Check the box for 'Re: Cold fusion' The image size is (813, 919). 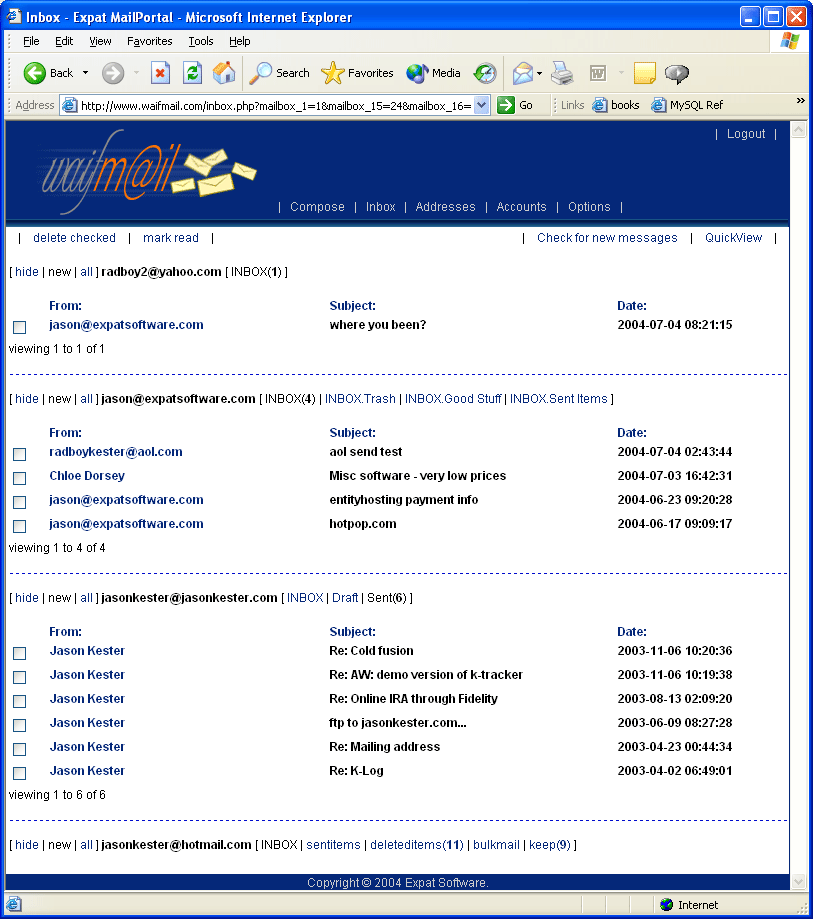[x=19, y=653]
